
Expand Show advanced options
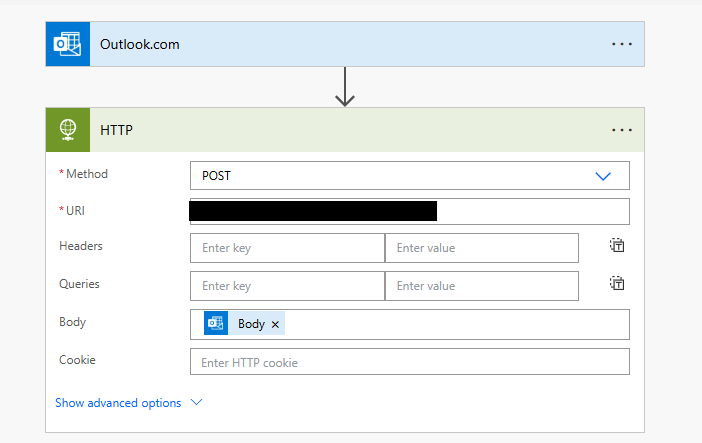click(118, 403)
